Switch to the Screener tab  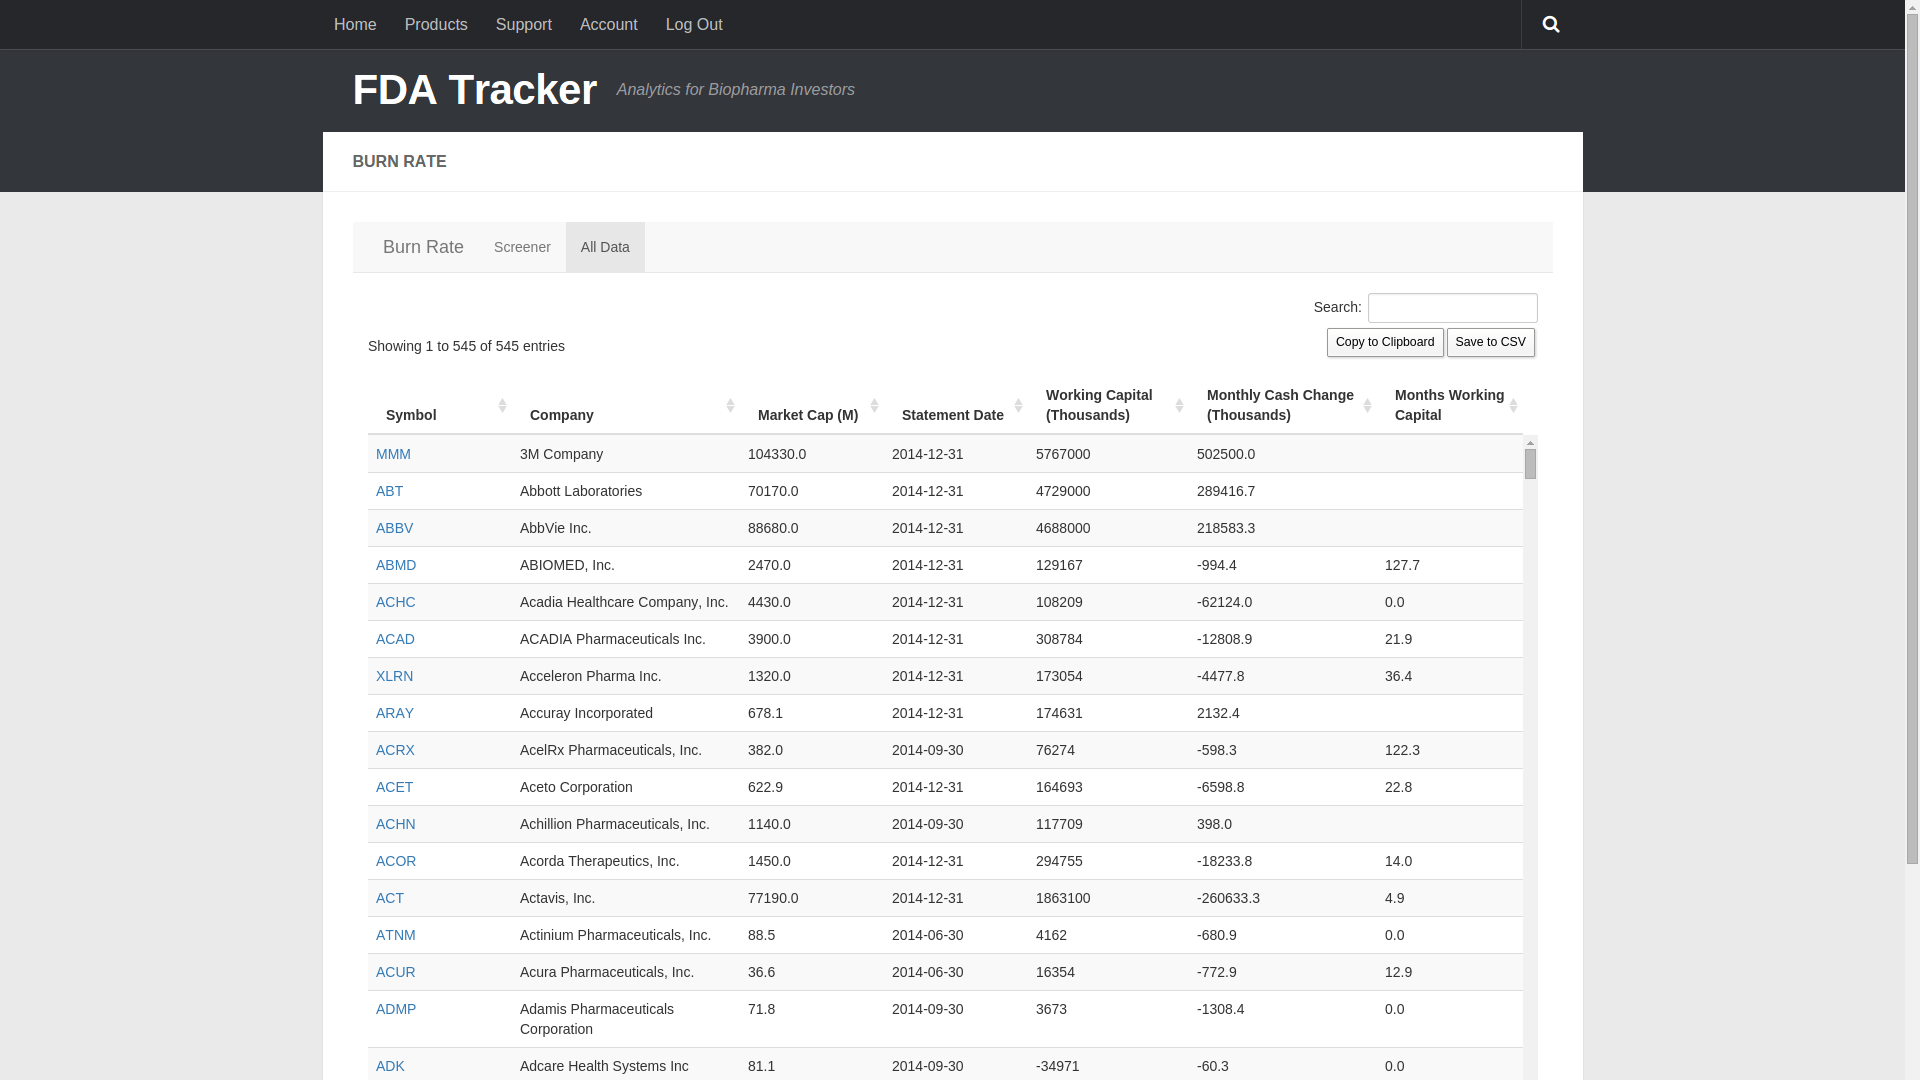pyautogui.click(x=522, y=247)
